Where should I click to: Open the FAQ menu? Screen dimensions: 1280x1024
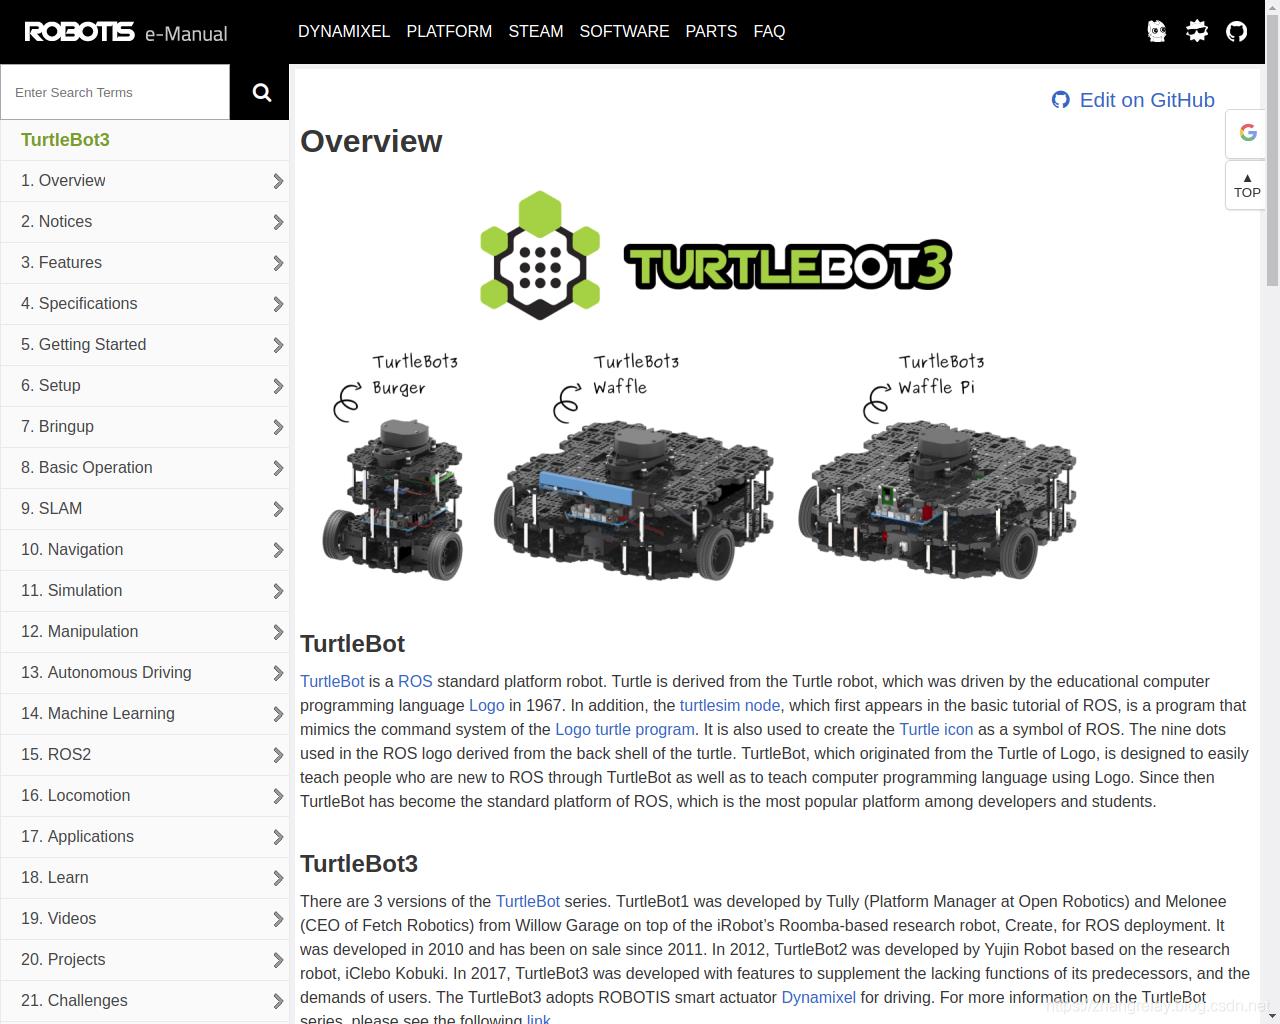769,31
